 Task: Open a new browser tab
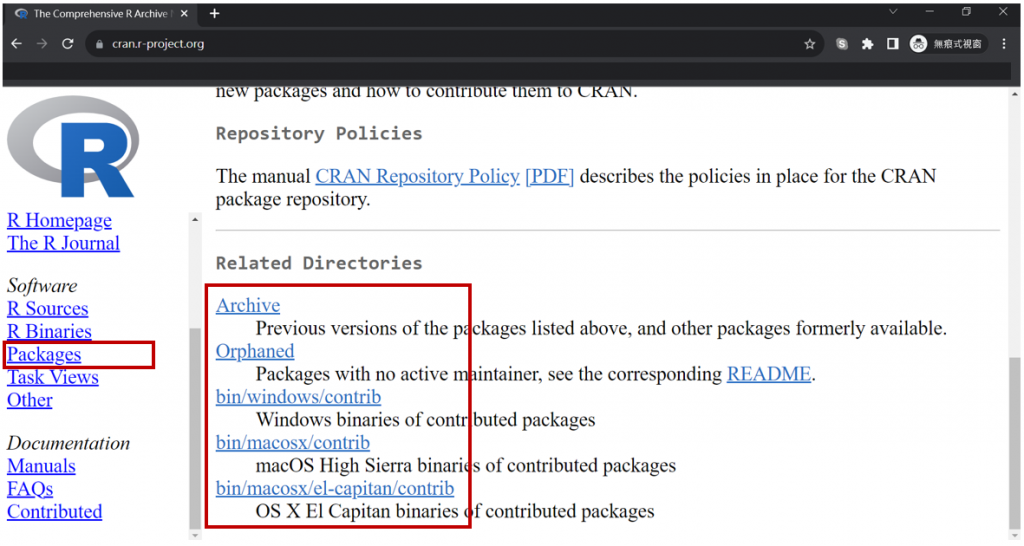214,14
